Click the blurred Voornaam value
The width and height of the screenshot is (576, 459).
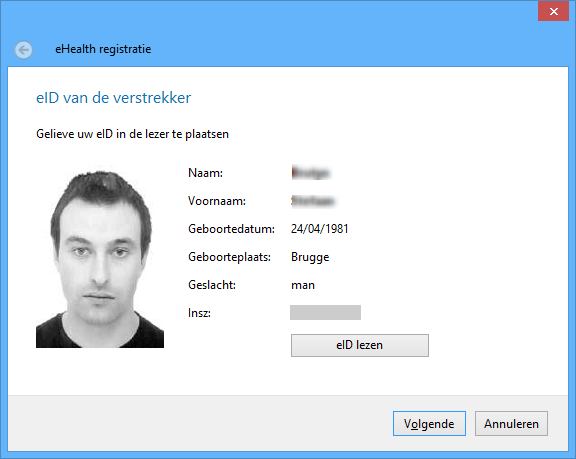(313, 201)
